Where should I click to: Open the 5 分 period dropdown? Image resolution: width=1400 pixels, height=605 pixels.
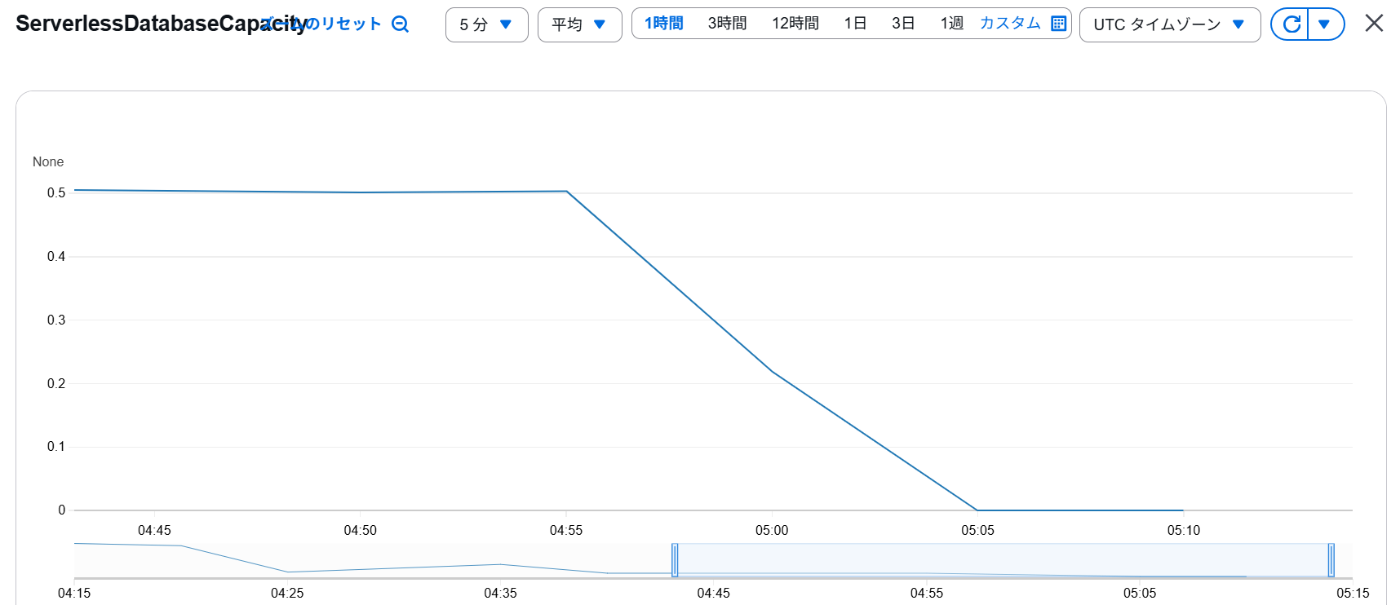click(486, 24)
